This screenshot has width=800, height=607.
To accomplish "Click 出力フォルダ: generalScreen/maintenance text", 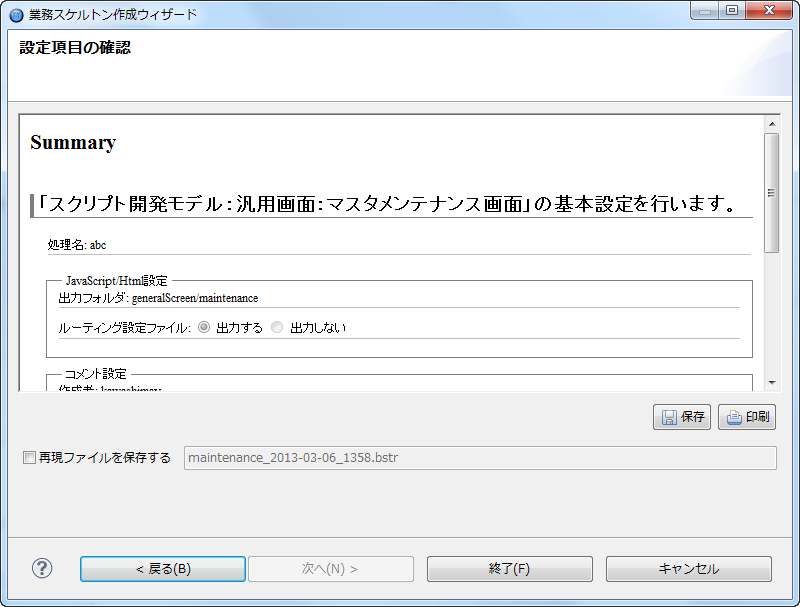I will pyautogui.click(x=158, y=298).
